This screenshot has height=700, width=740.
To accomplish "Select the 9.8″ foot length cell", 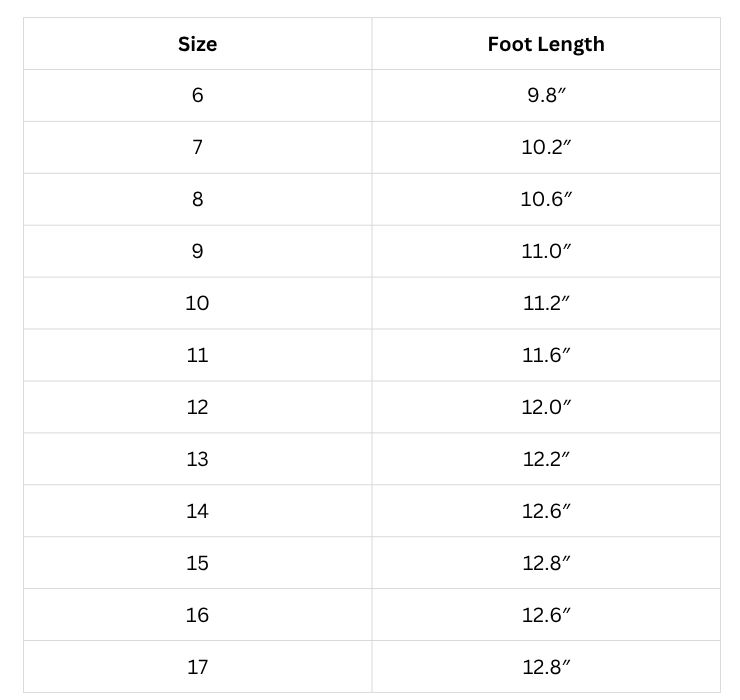I will pyautogui.click(x=546, y=95).
